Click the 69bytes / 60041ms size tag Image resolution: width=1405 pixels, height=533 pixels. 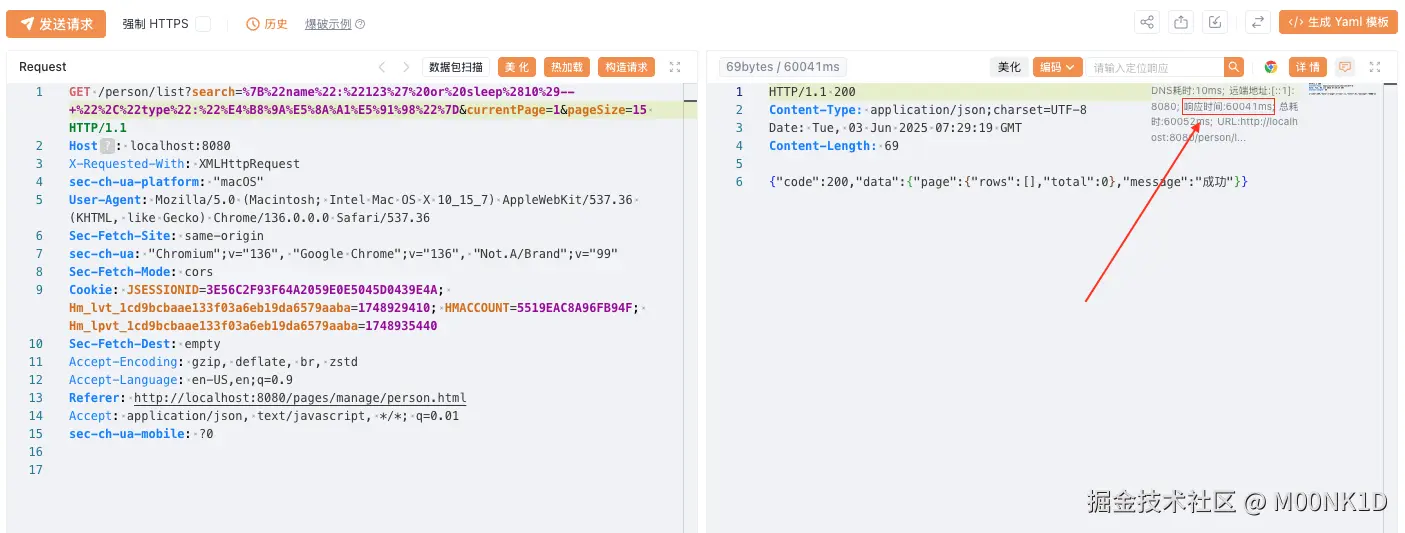coord(783,67)
